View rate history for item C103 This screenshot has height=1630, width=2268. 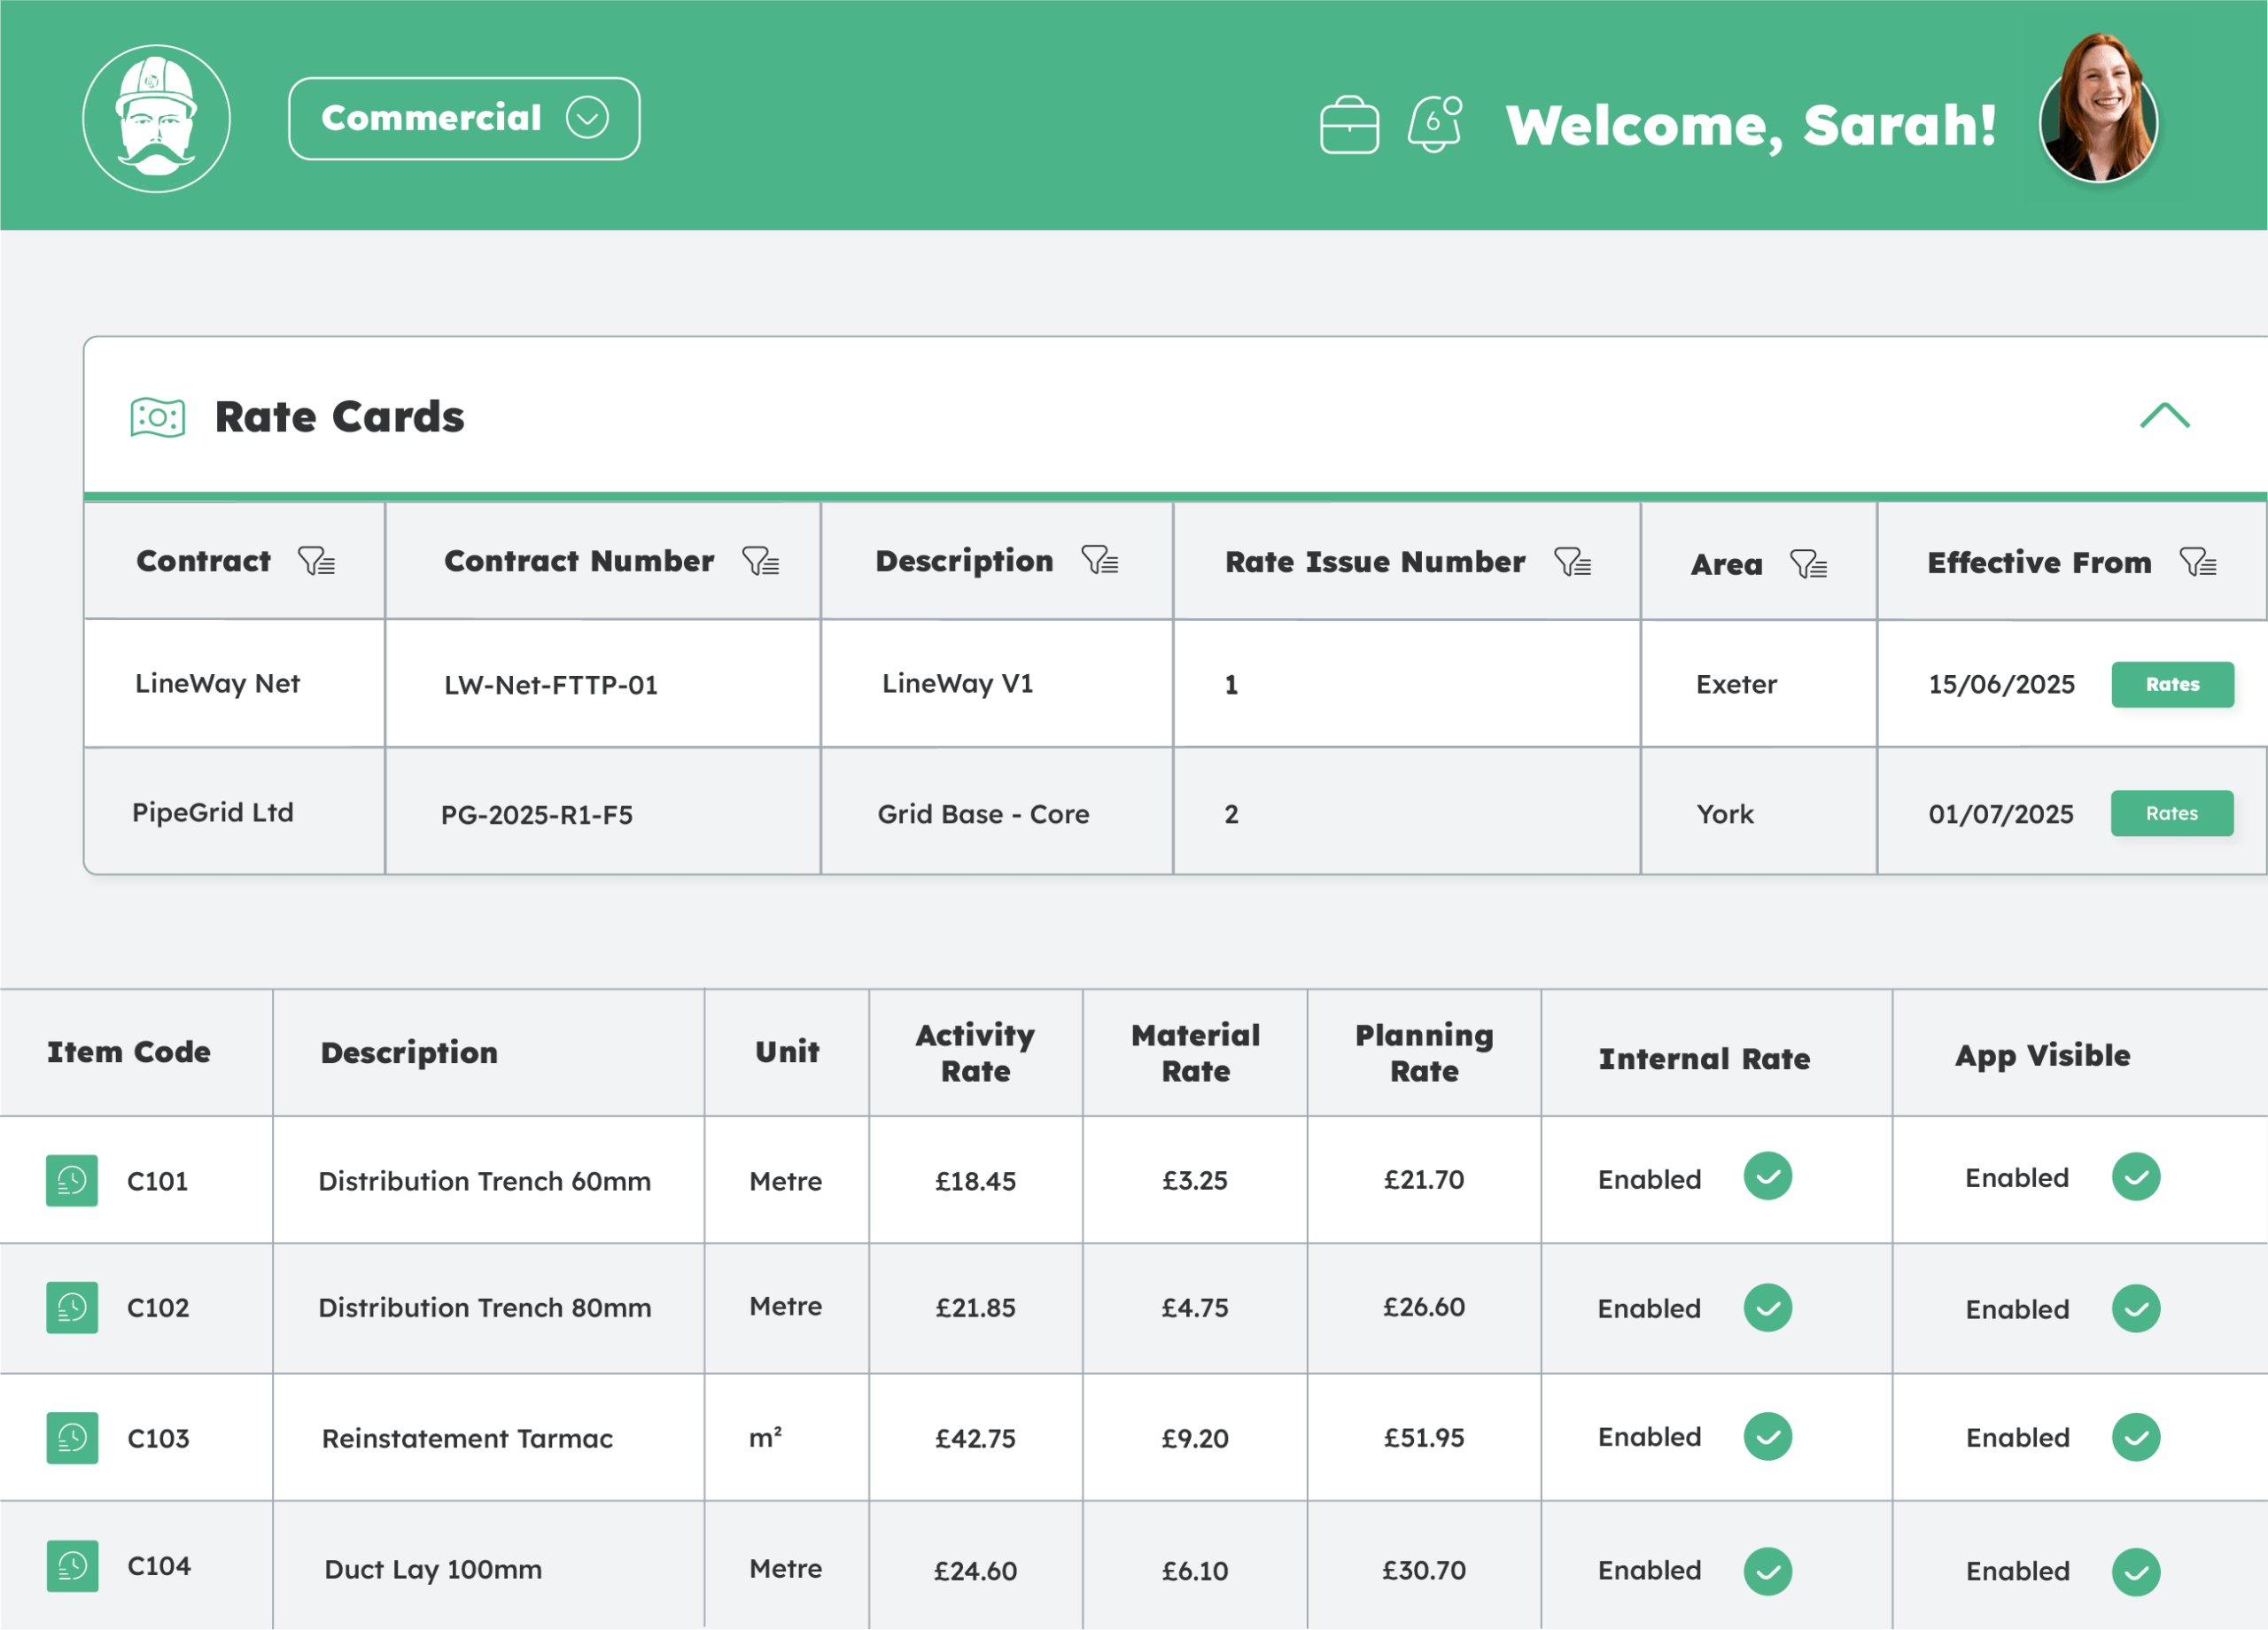click(x=72, y=1438)
